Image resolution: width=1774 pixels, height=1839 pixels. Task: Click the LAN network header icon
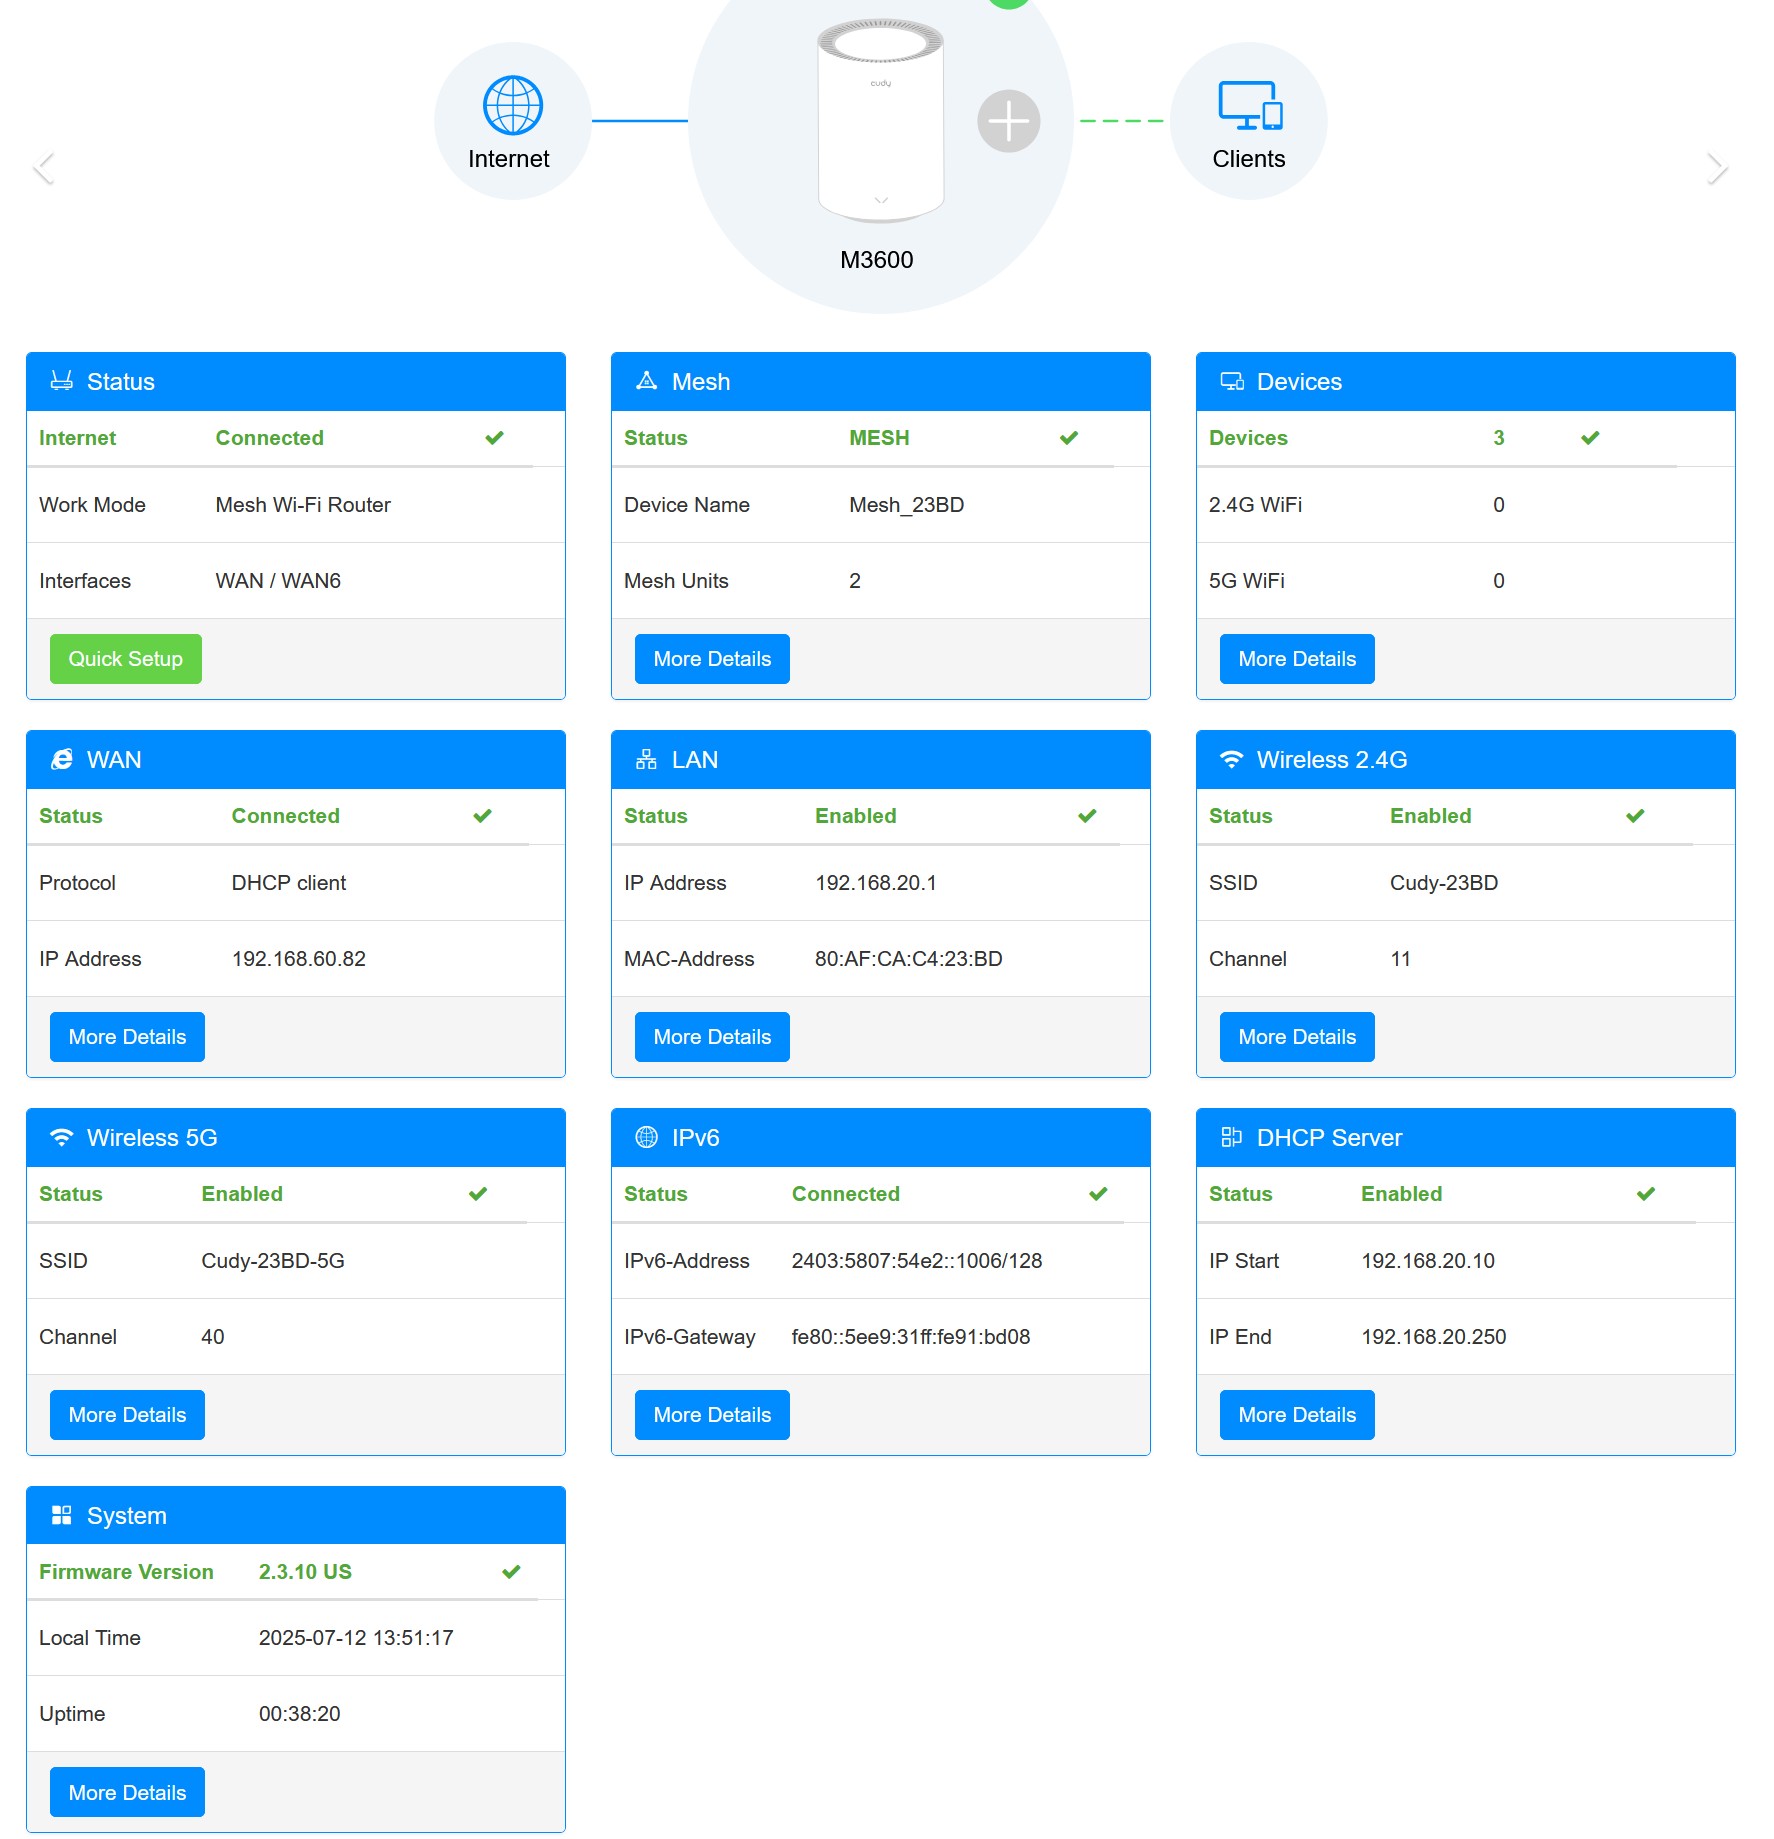pos(647,759)
